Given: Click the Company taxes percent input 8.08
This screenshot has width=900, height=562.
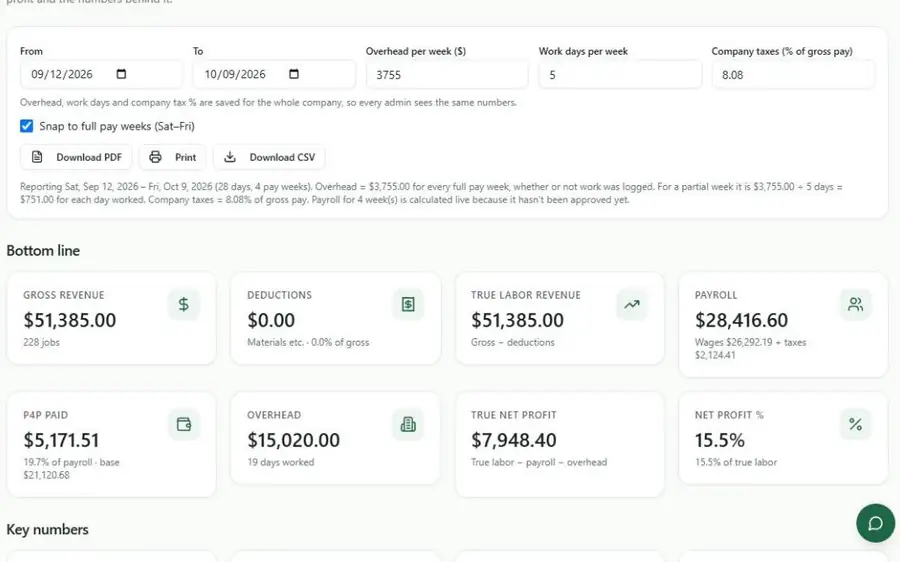Looking at the screenshot, I should pos(793,75).
